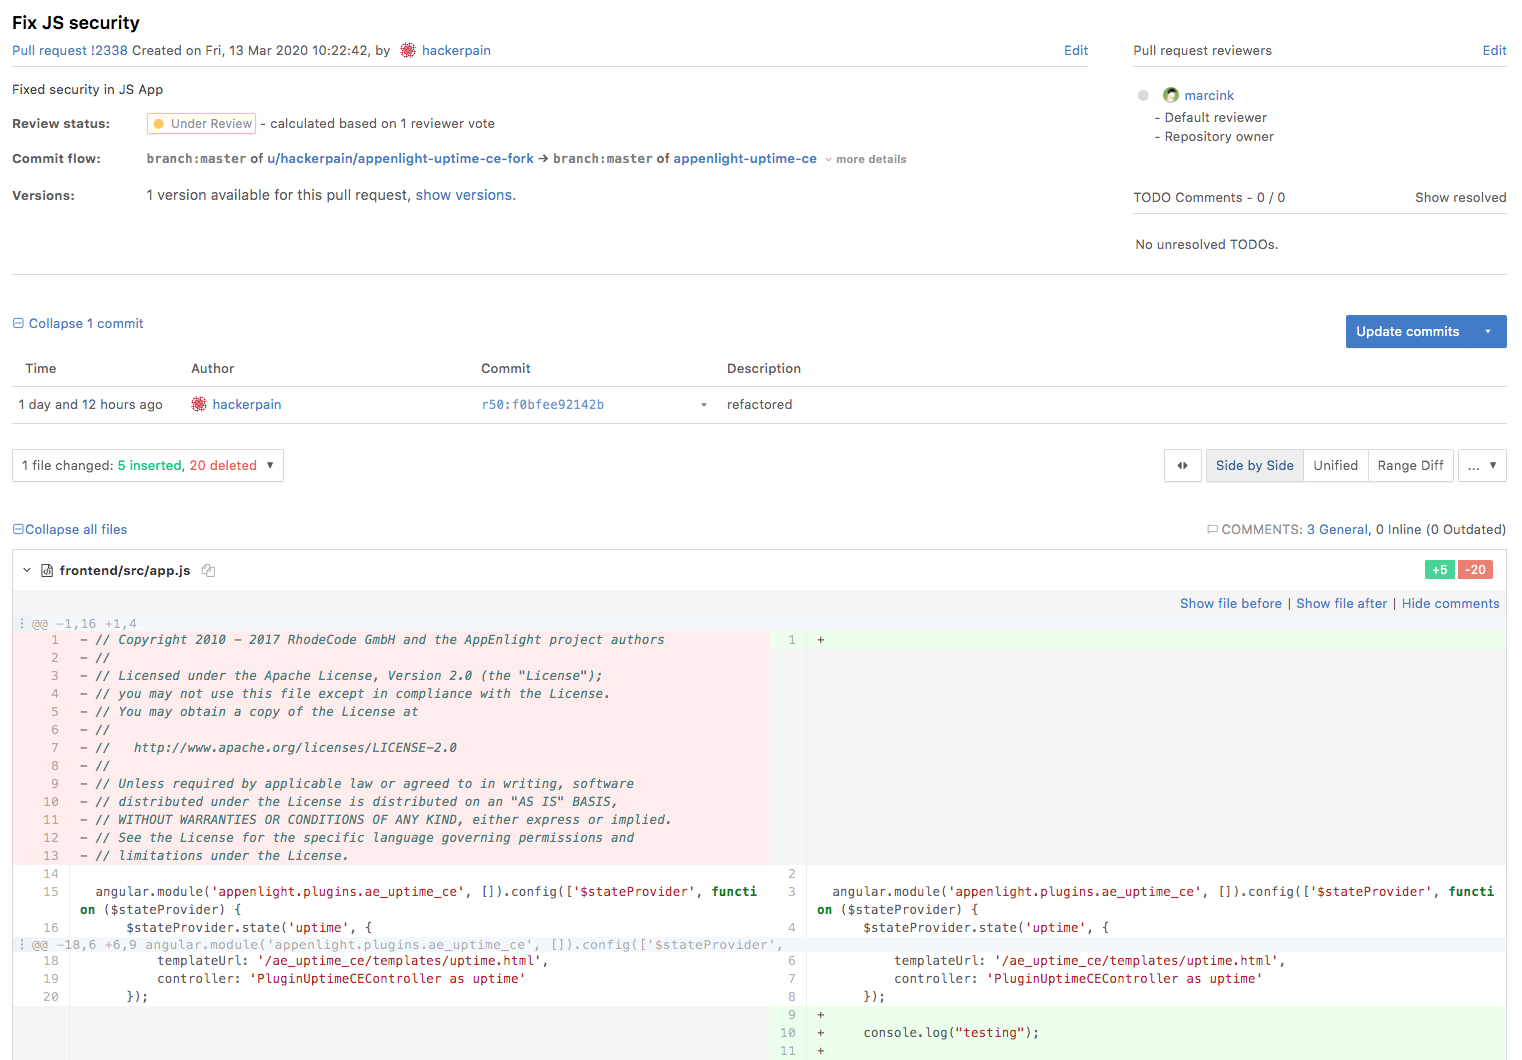Click the author avatar in the pull request header
Viewport: 1522px width, 1060px height.
click(408, 50)
